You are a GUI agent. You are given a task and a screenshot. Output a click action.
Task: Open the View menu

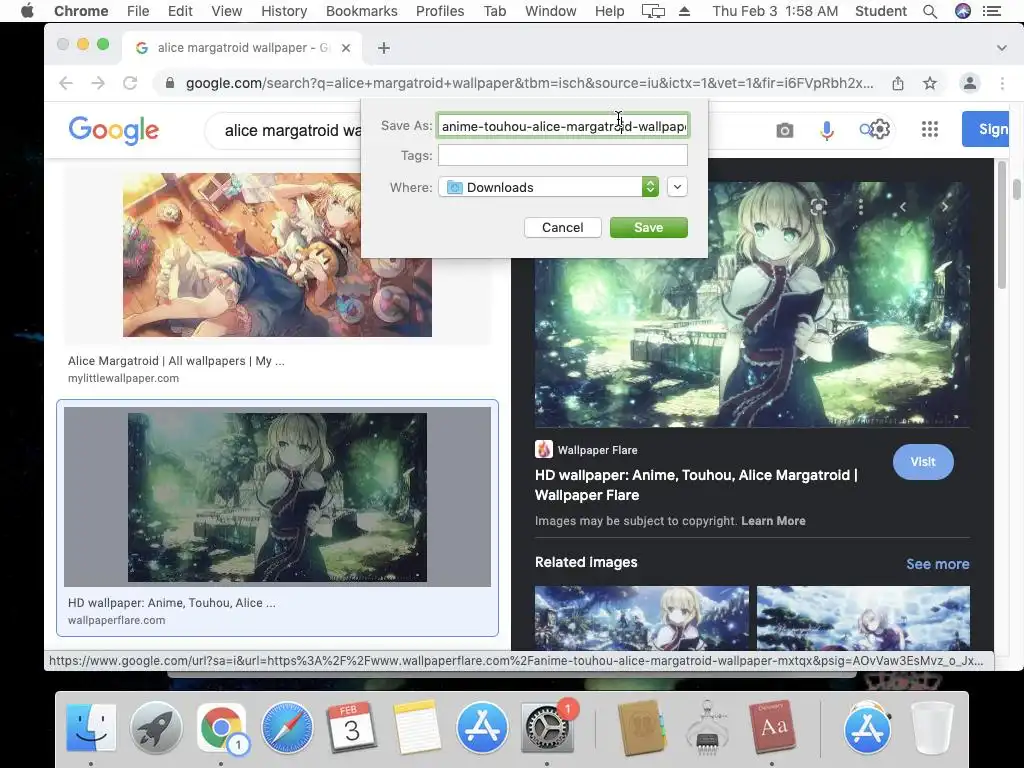point(227,11)
